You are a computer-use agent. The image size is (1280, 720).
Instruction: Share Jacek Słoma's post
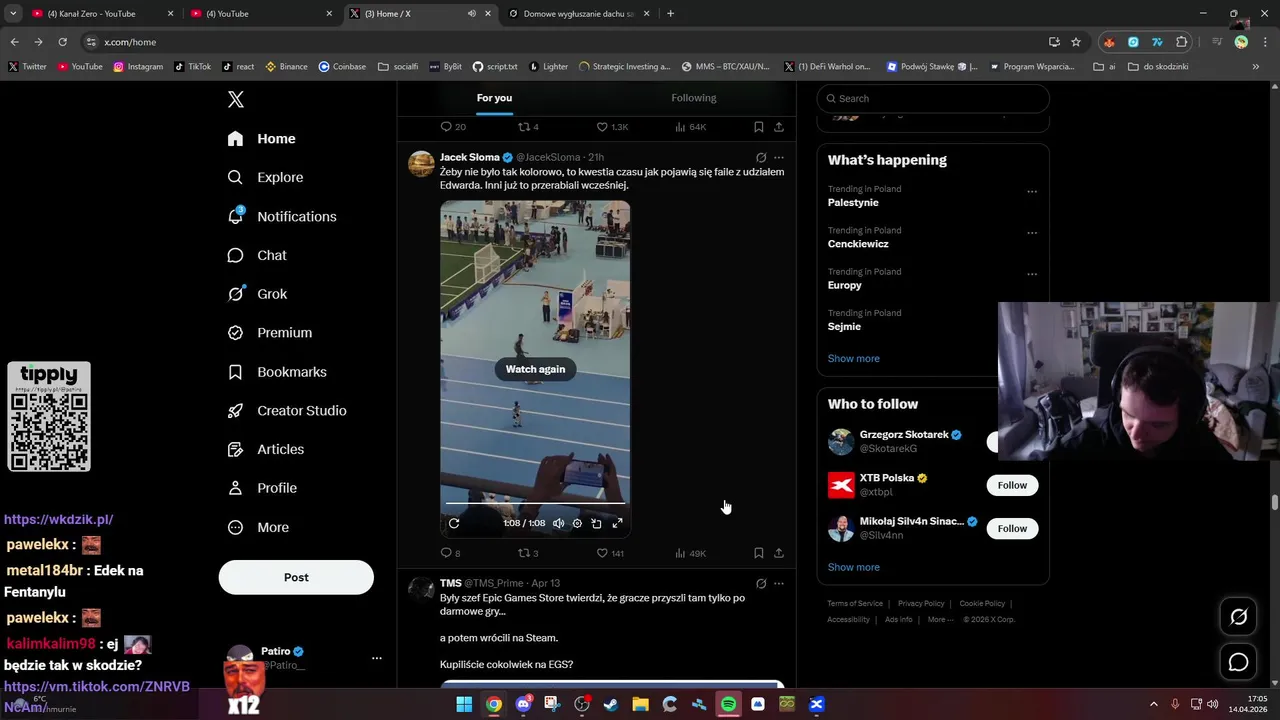779,553
